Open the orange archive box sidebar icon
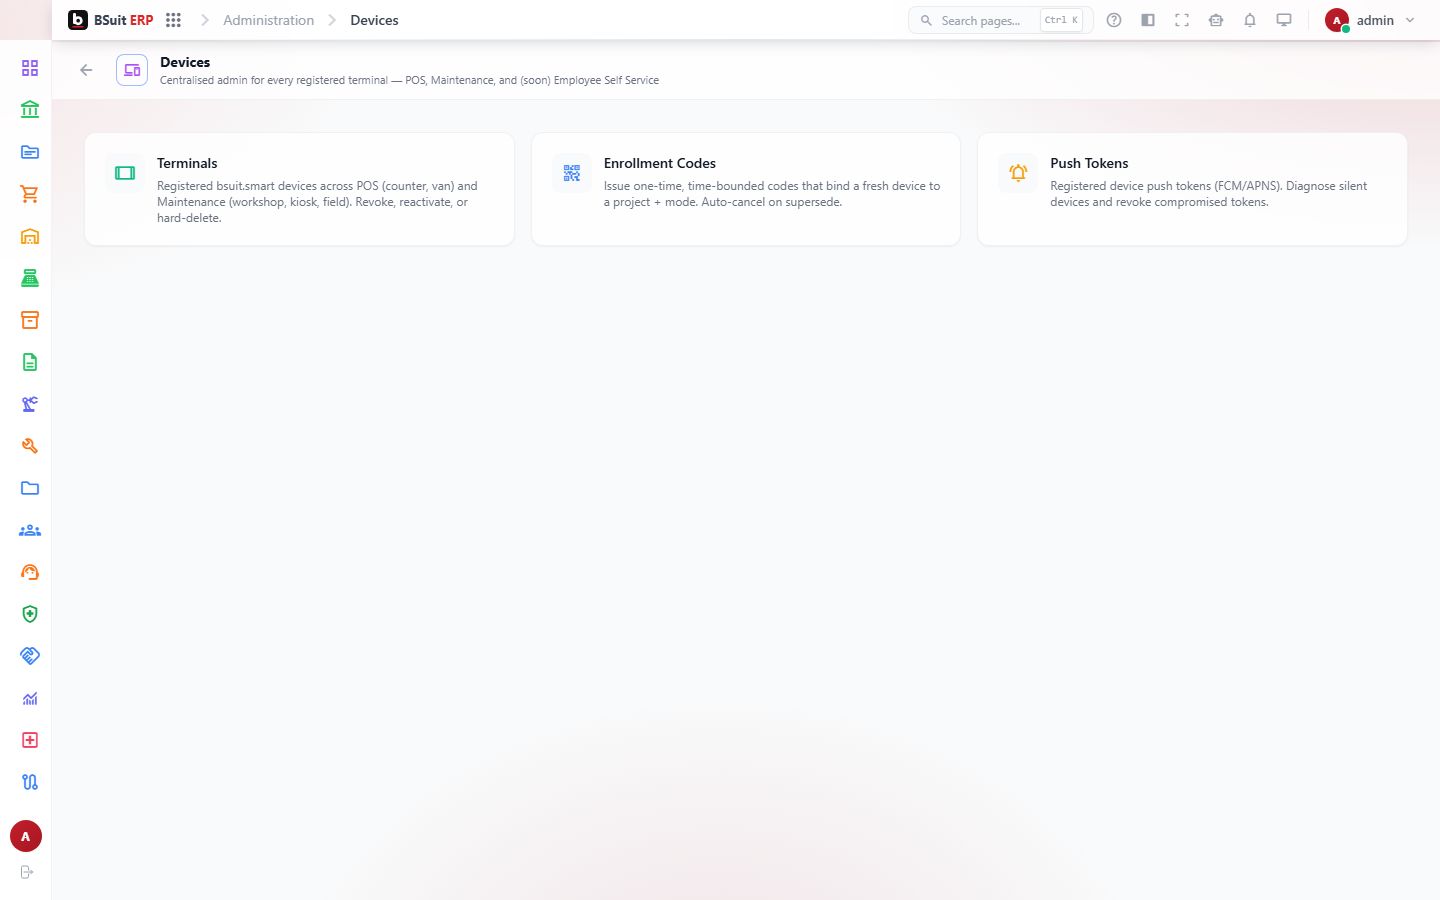Image resolution: width=1440 pixels, height=900 pixels. [x=30, y=320]
